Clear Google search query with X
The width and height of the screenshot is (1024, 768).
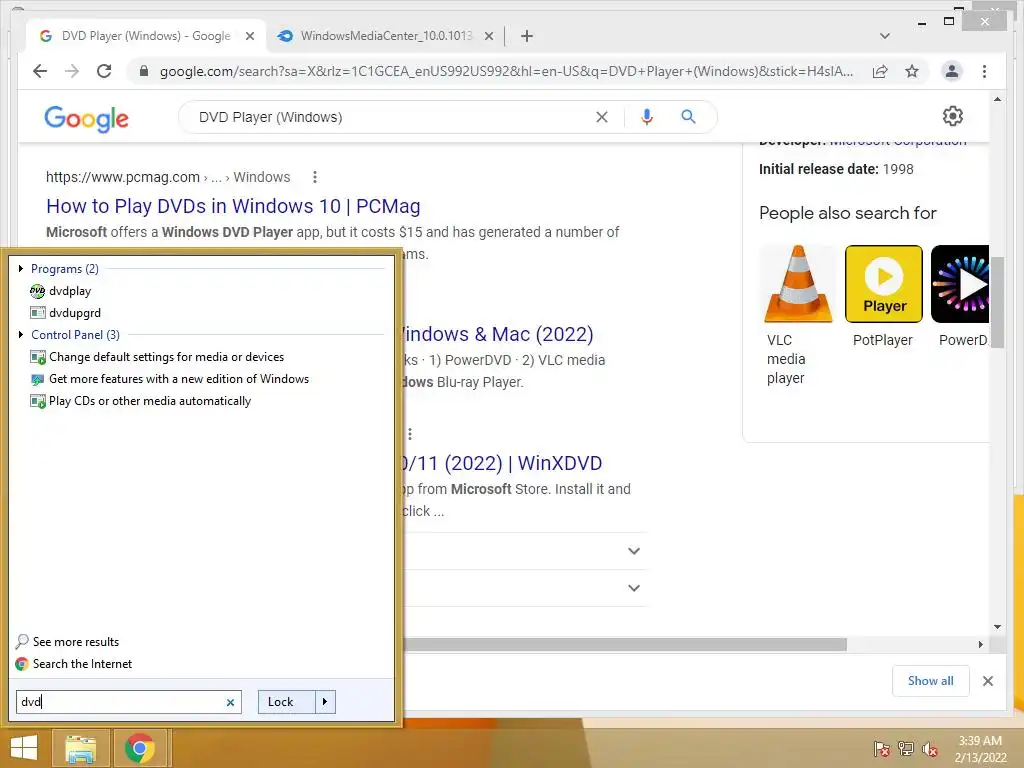[601, 117]
